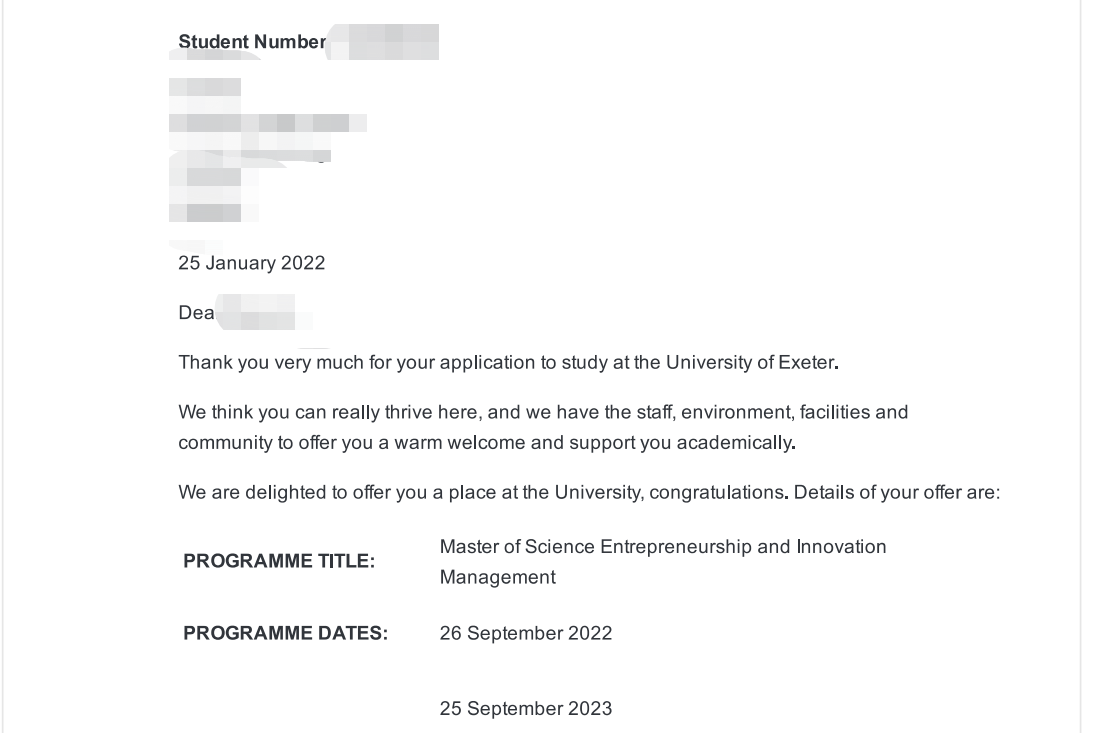
Task: Click the blurred student number value
Action: pyautogui.click(x=384, y=42)
